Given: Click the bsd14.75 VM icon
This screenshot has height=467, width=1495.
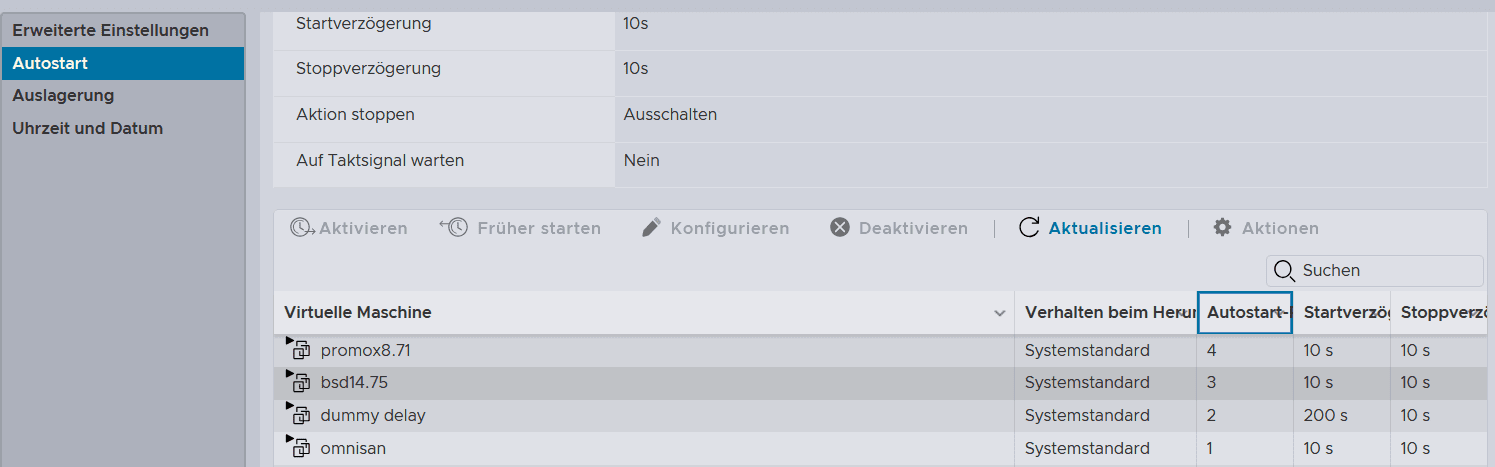Looking at the screenshot, I should pyautogui.click(x=300, y=383).
